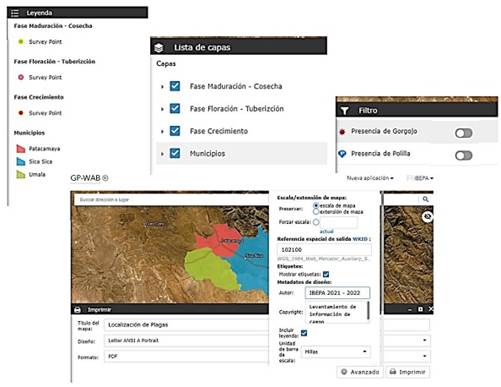Expand the Municipios layer arrow
Image resolution: width=501 pixels, height=387 pixels.
click(x=162, y=154)
